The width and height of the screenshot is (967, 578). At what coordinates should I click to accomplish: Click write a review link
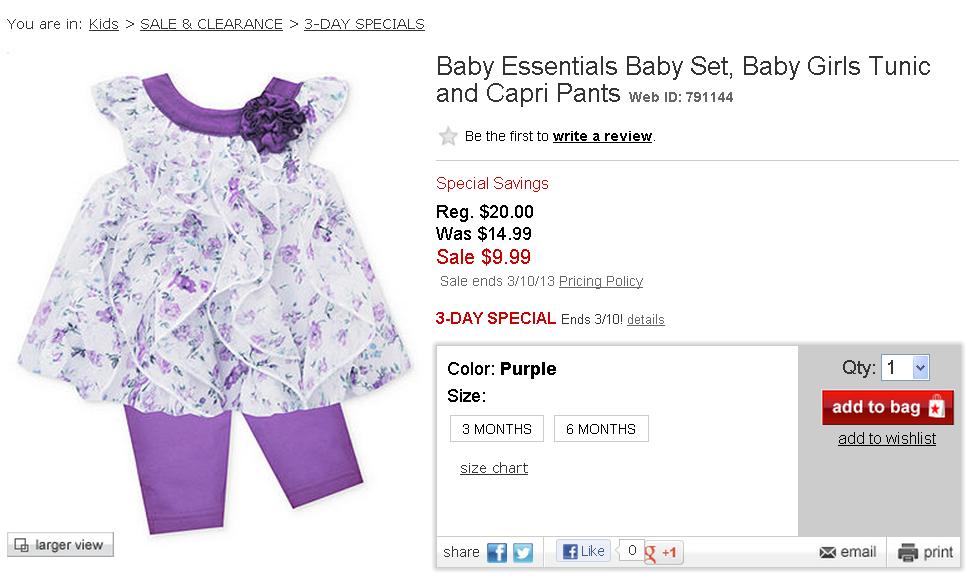click(602, 136)
